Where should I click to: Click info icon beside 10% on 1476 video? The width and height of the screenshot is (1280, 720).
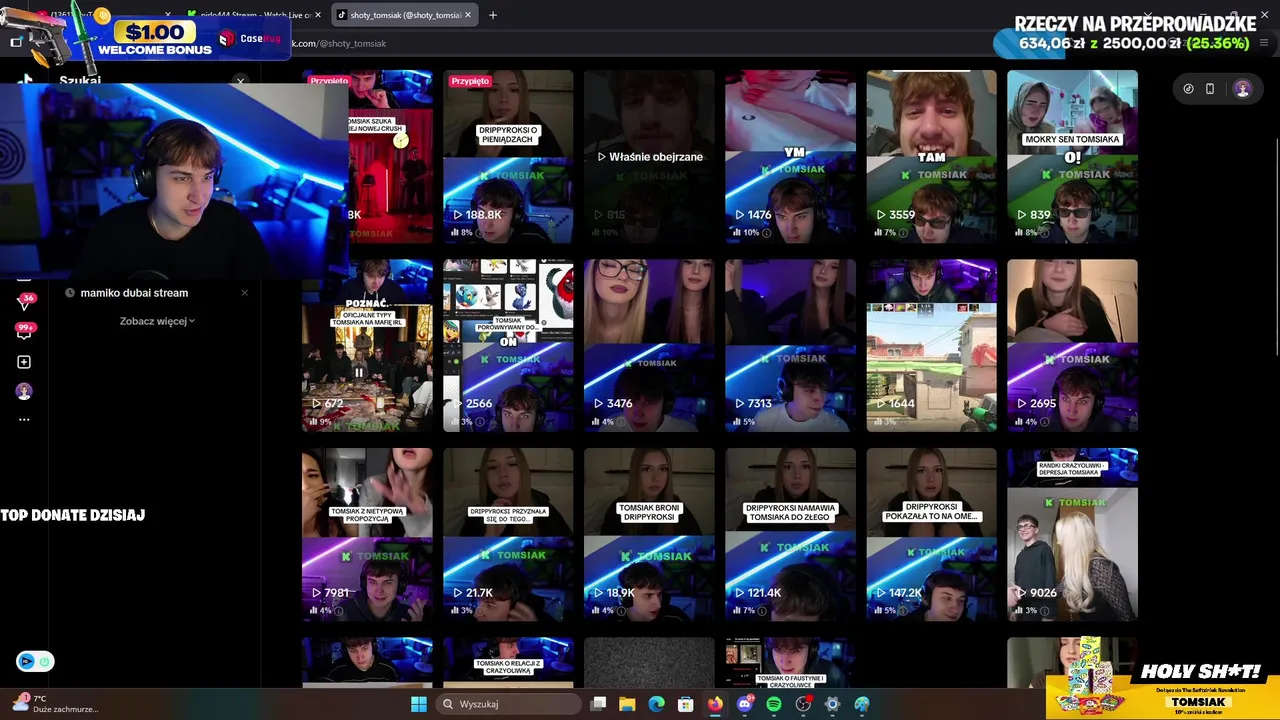pyautogui.click(x=766, y=233)
